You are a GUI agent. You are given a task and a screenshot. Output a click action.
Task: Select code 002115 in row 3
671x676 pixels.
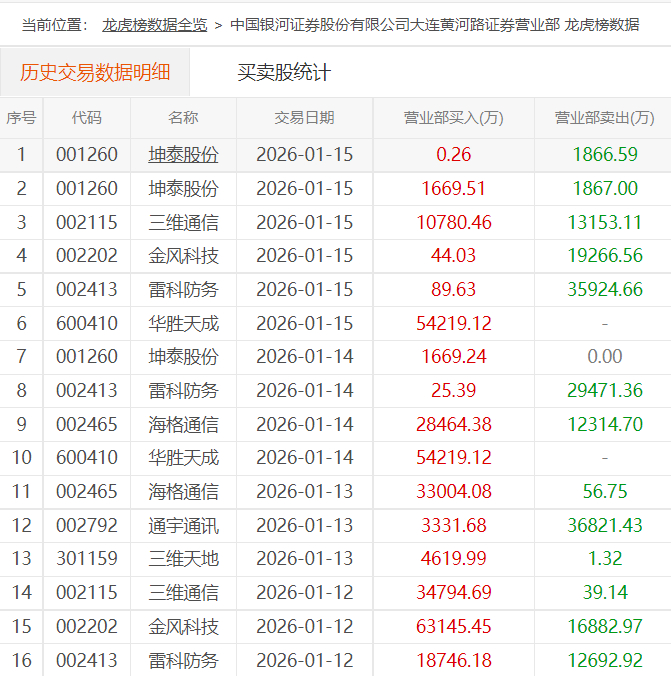click(87, 222)
